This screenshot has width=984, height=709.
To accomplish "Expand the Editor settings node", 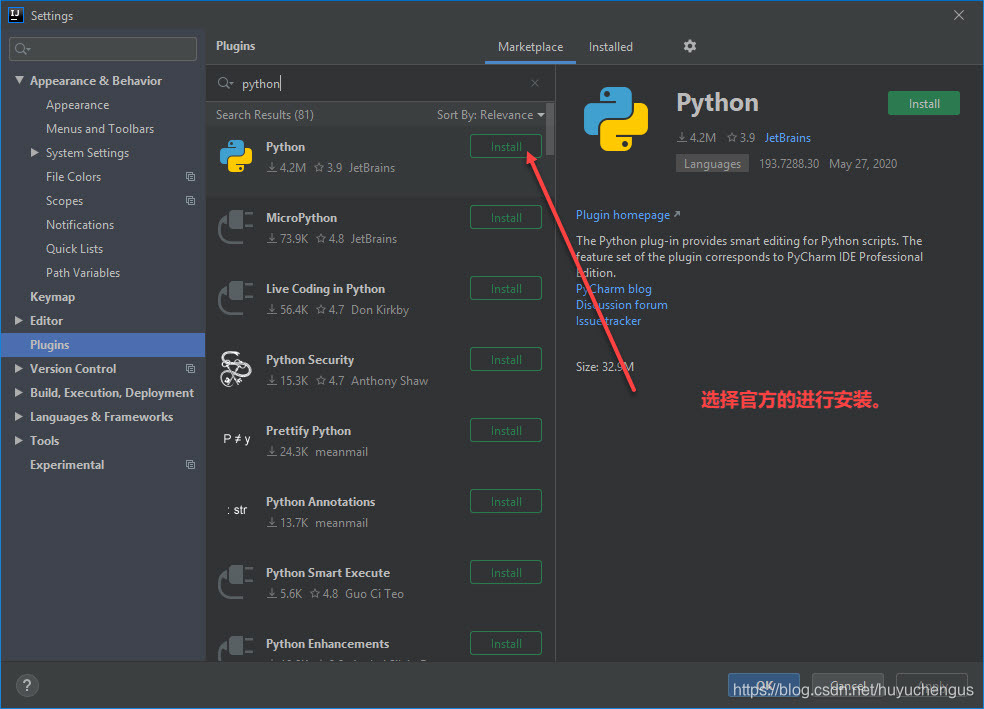I will click(x=19, y=321).
